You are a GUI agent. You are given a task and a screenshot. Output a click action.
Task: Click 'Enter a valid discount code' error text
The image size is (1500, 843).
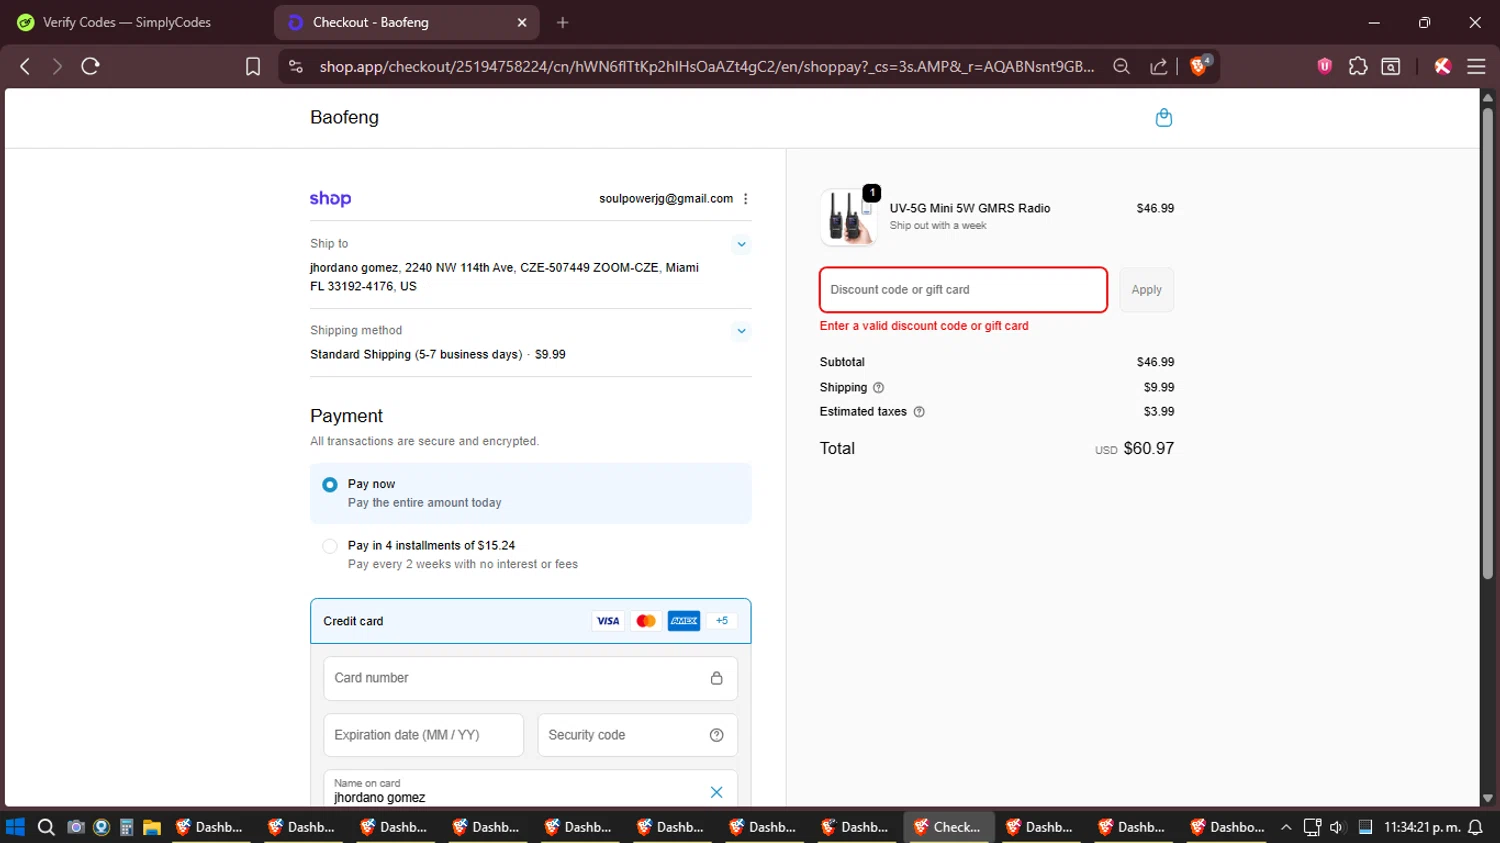[x=924, y=326]
